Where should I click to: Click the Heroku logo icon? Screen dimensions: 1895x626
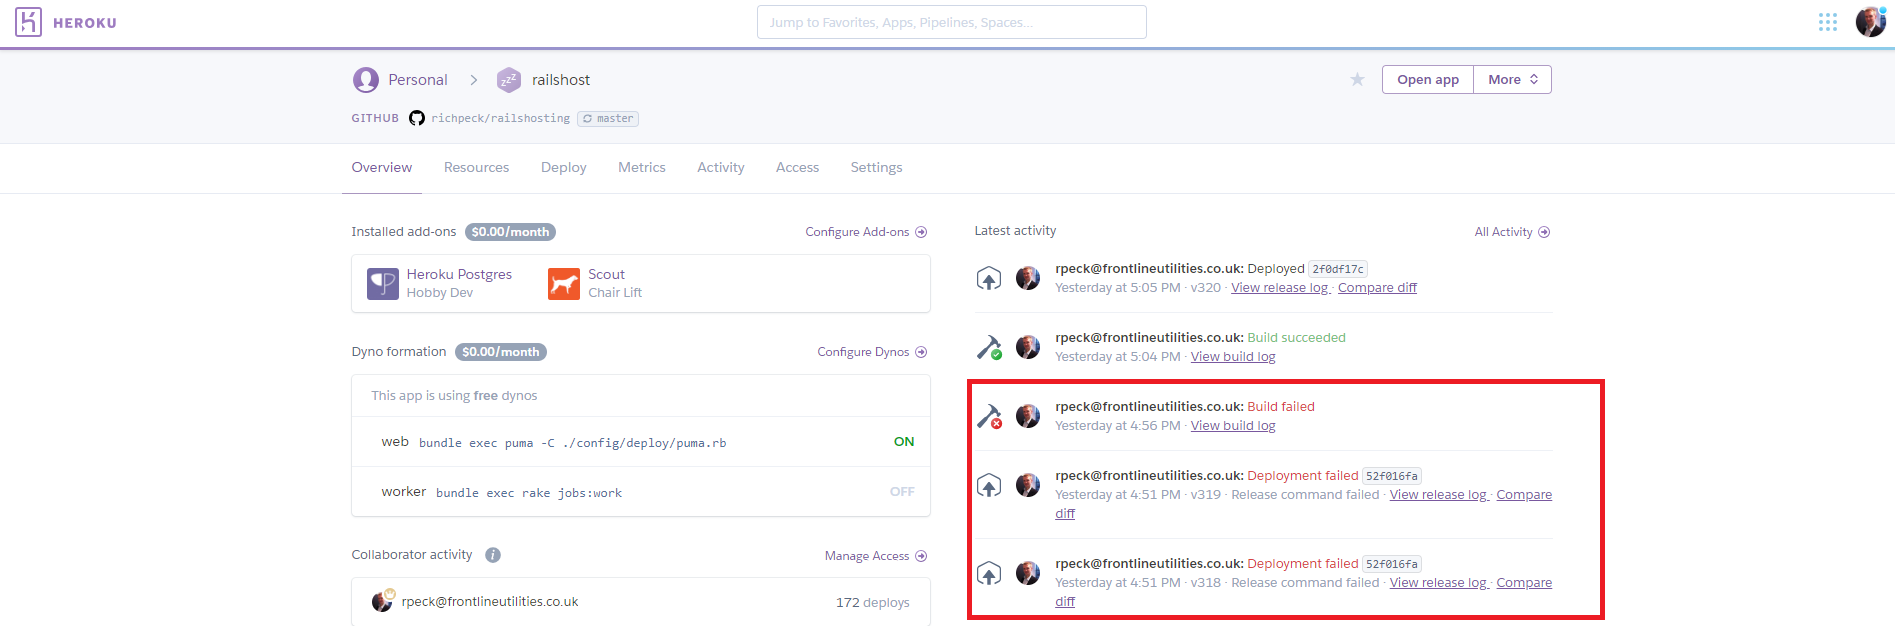click(x=28, y=22)
